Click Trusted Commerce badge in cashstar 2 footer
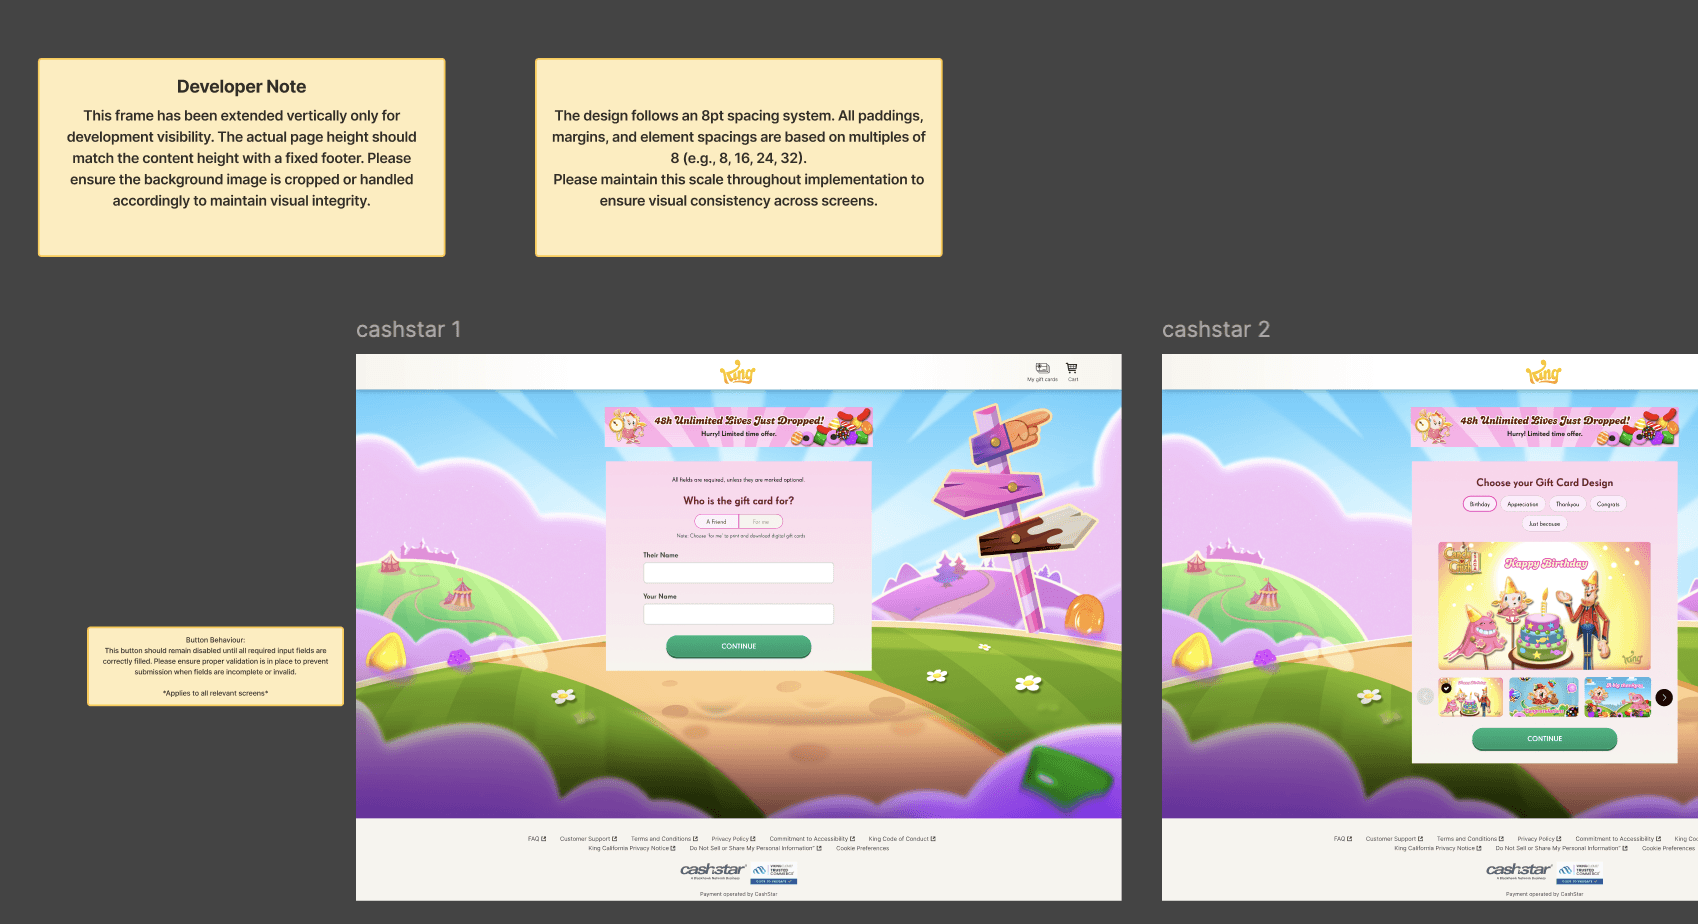The image size is (1698, 924). coord(1580,874)
